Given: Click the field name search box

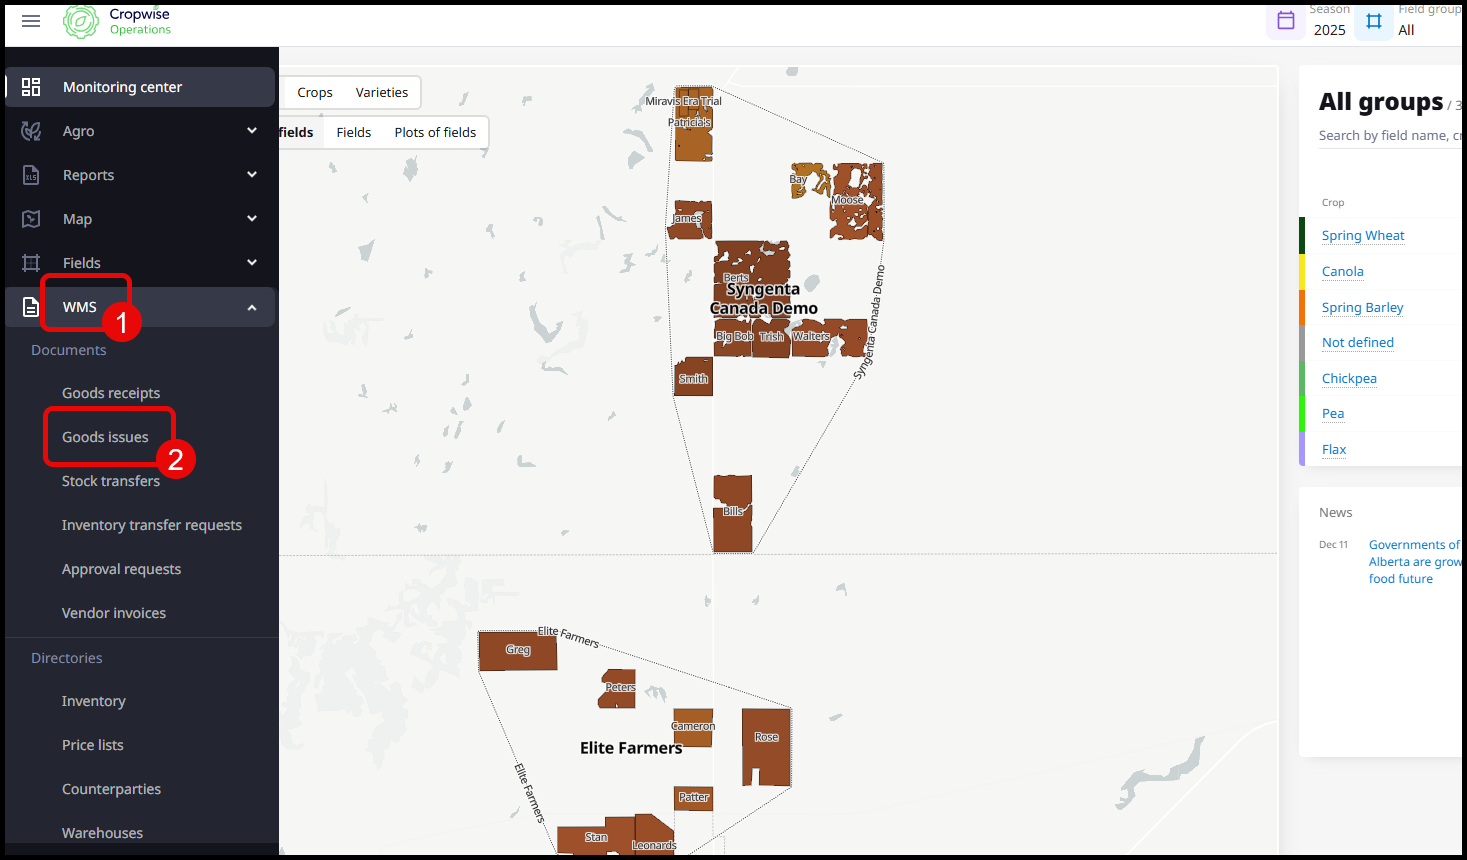Looking at the screenshot, I should pyautogui.click(x=1385, y=136).
